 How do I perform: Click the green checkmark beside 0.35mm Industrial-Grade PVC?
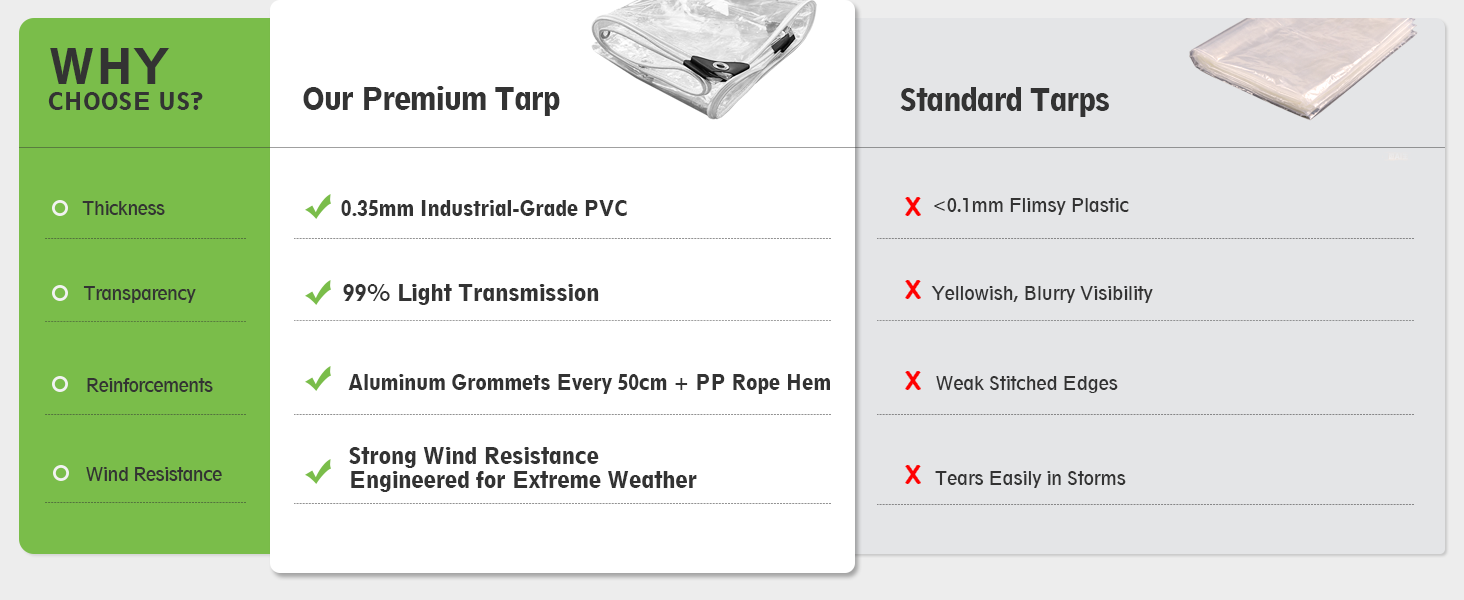(x=318, y=207)
